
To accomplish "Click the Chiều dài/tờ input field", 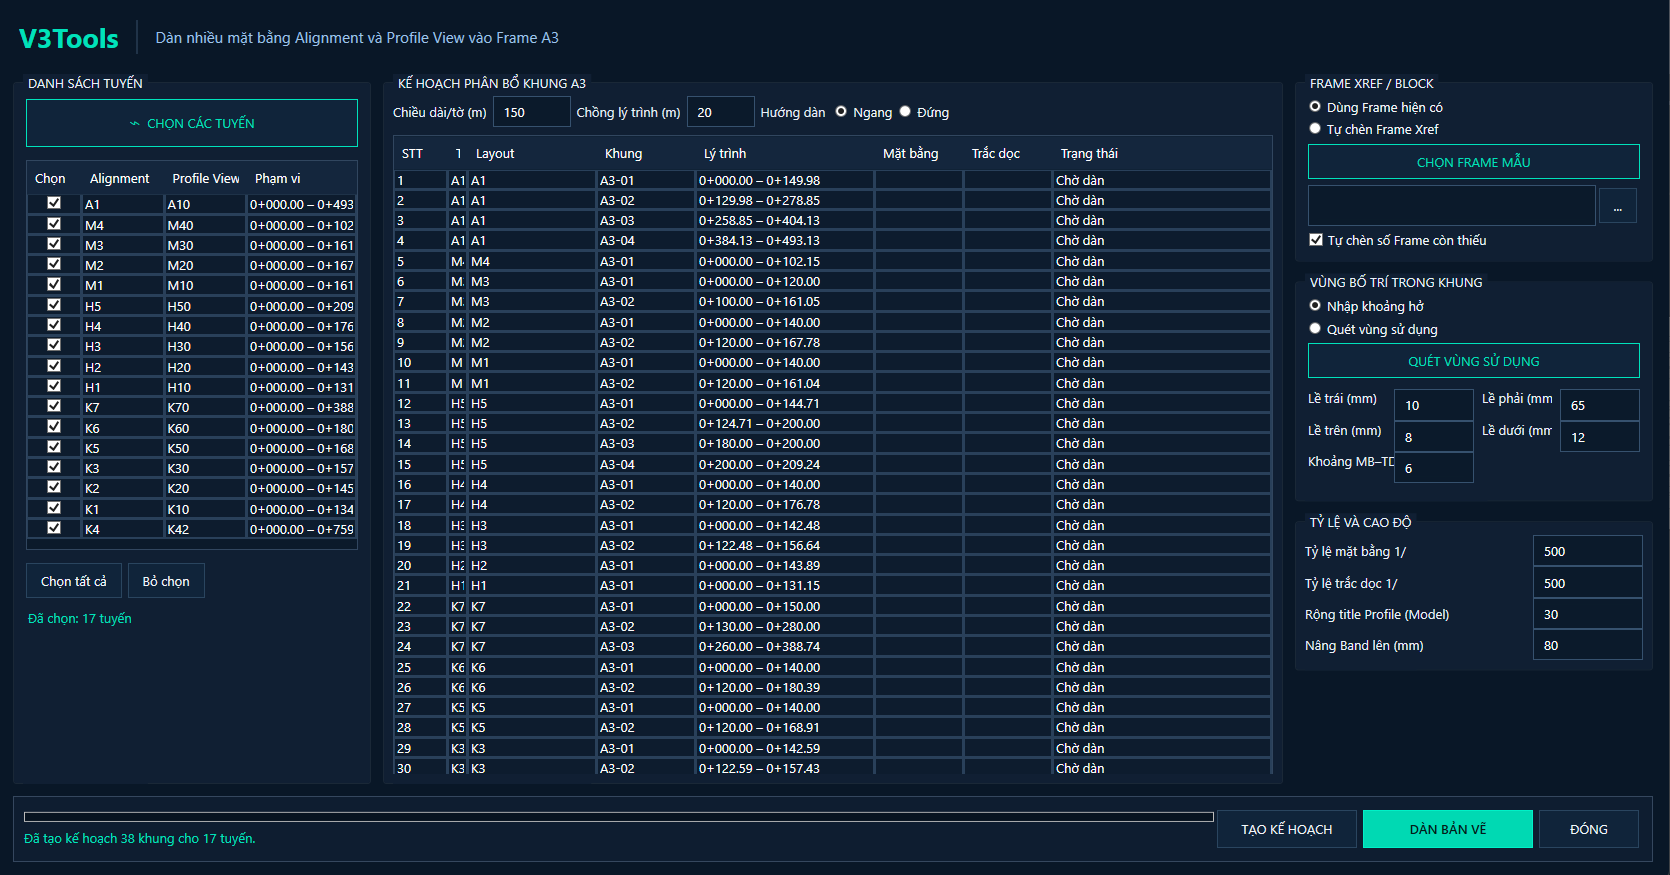I will 532,112.
